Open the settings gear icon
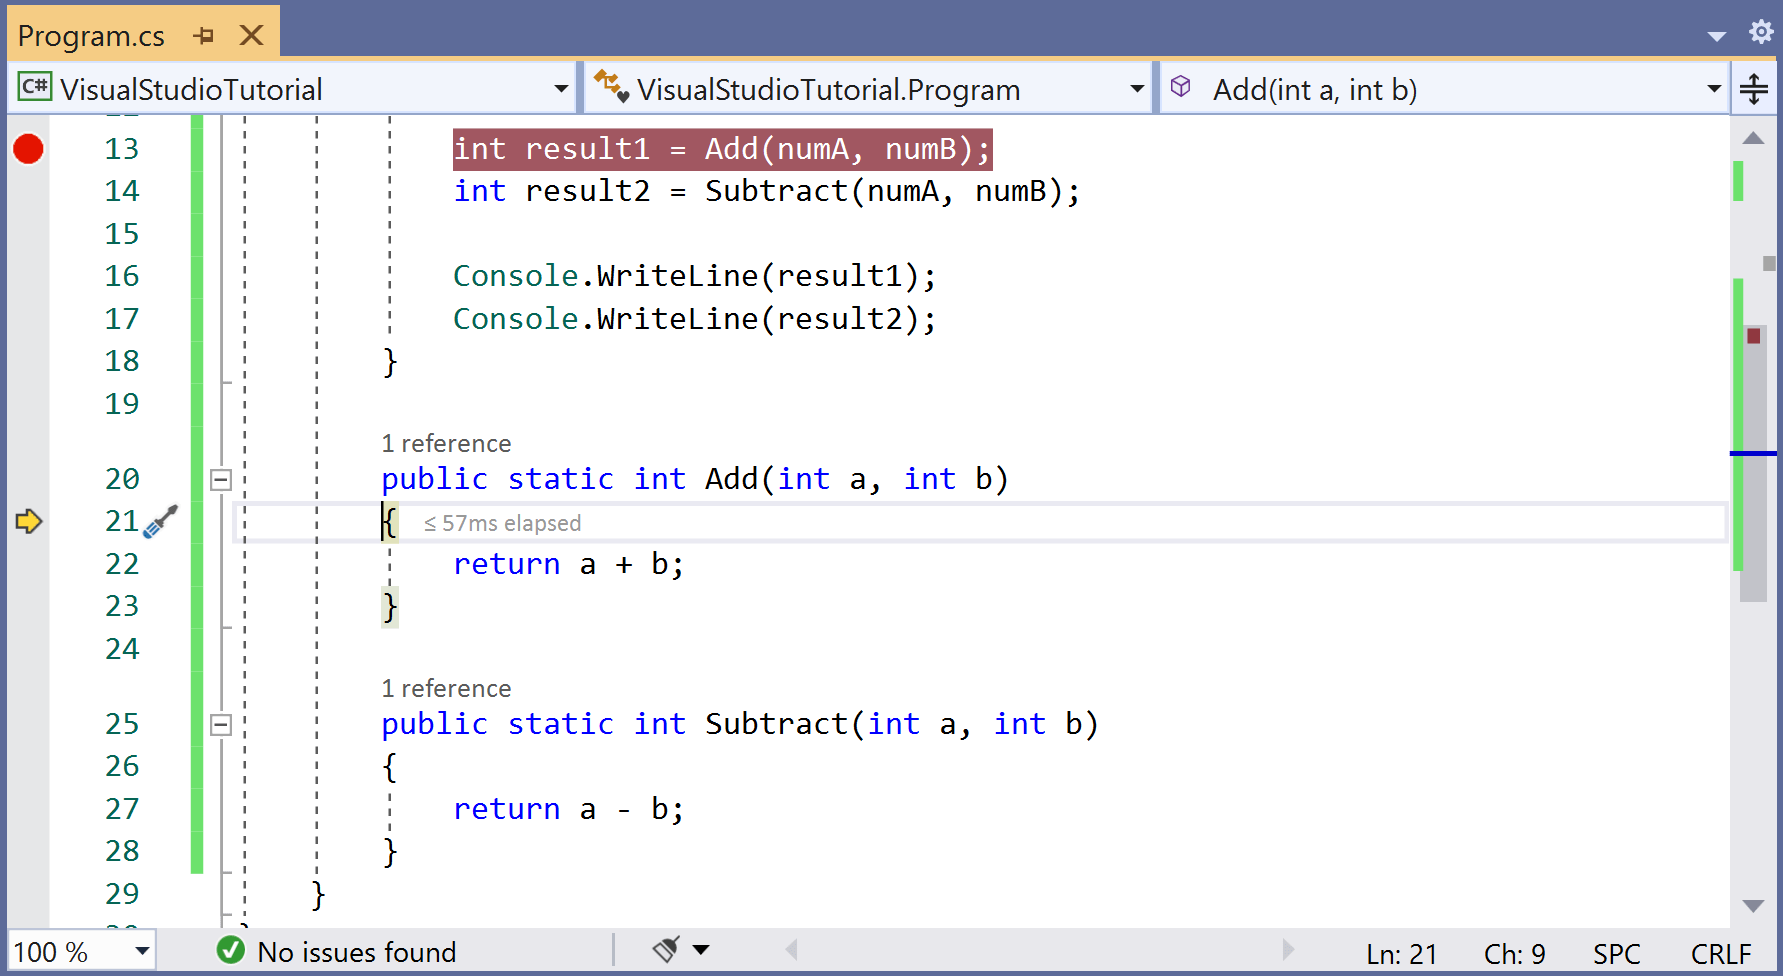Image resolution: width=1783 pixels, height=976 pixels. [x=1761, y=31]
